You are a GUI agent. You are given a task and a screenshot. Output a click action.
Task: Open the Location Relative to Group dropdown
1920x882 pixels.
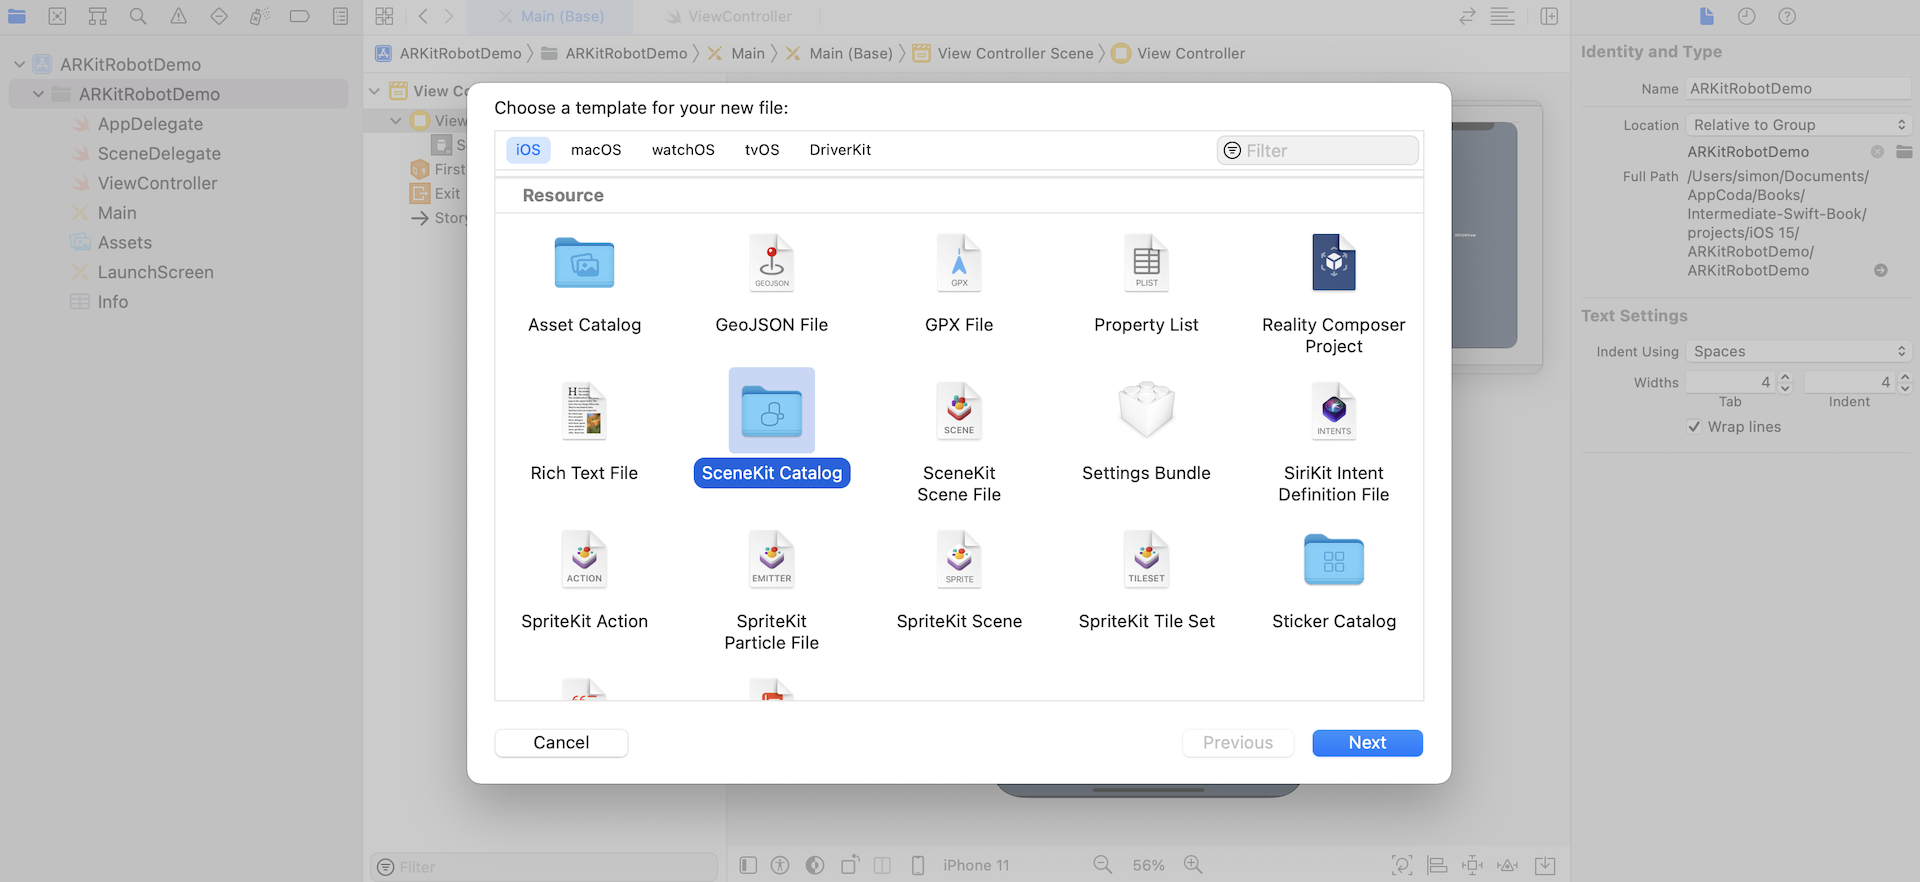[x=1798, y=125]
